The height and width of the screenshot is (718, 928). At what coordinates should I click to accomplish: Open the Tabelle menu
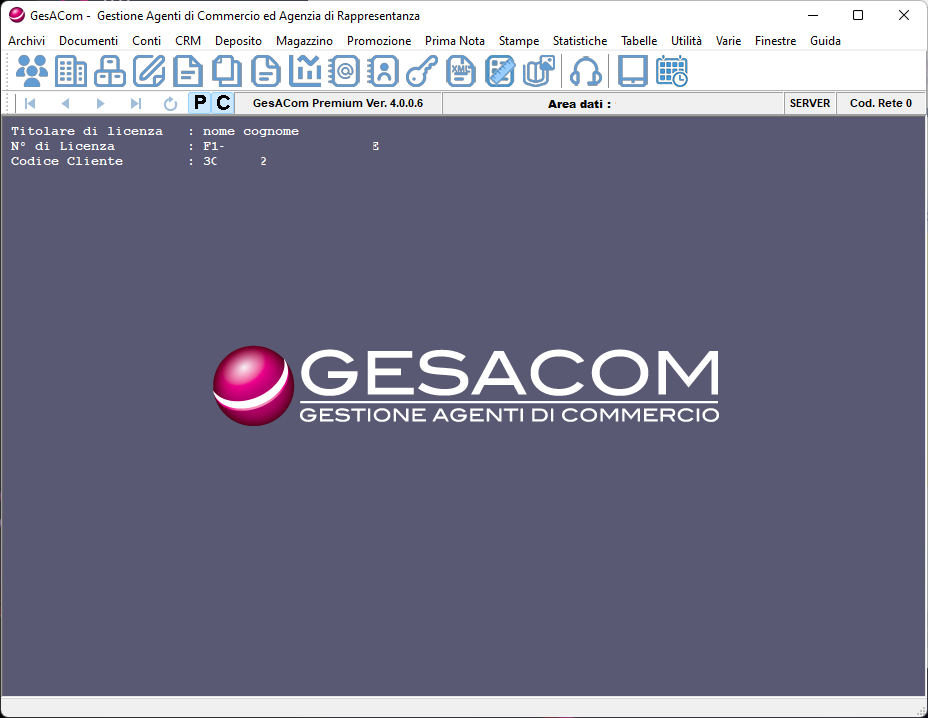coord(639,41)
